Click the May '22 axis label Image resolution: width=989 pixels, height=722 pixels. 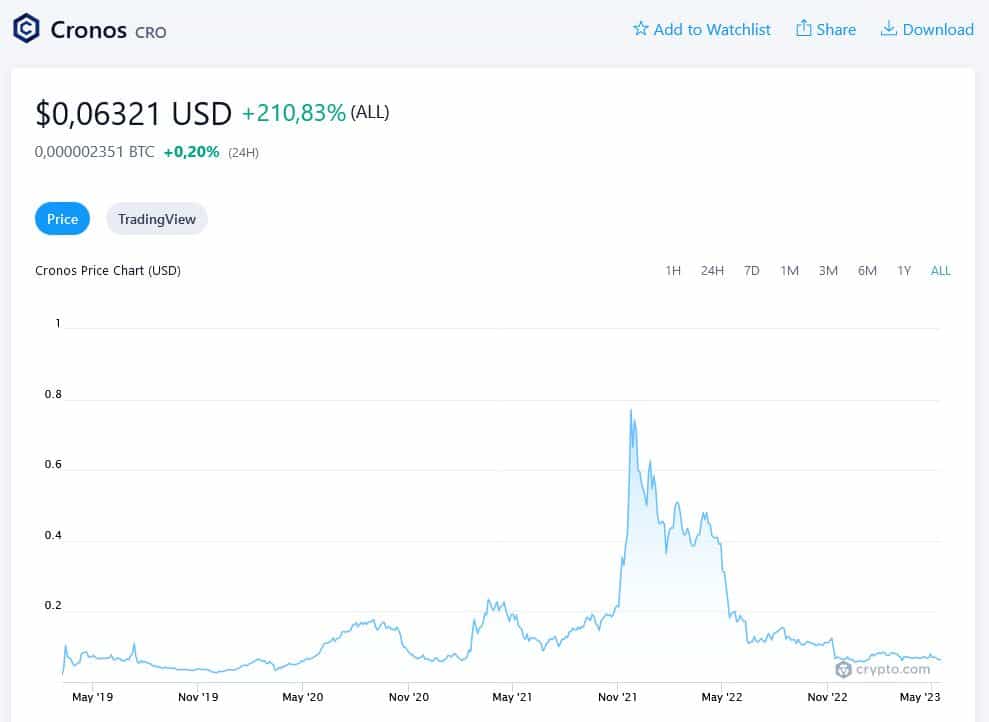722,697
